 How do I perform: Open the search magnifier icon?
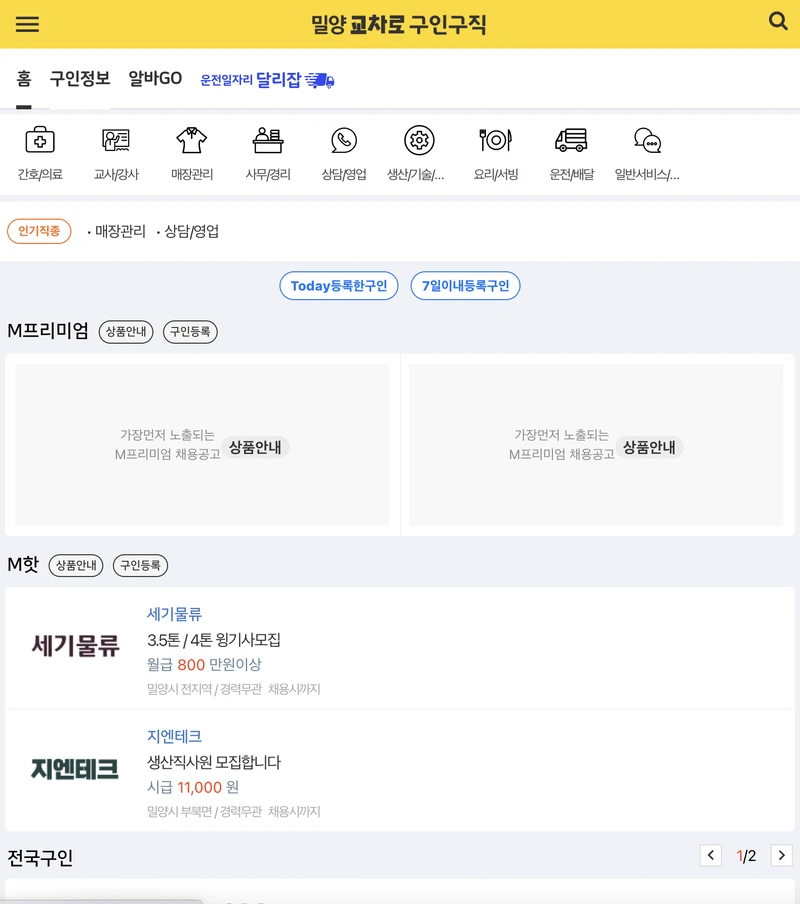(x=778, y=20)
